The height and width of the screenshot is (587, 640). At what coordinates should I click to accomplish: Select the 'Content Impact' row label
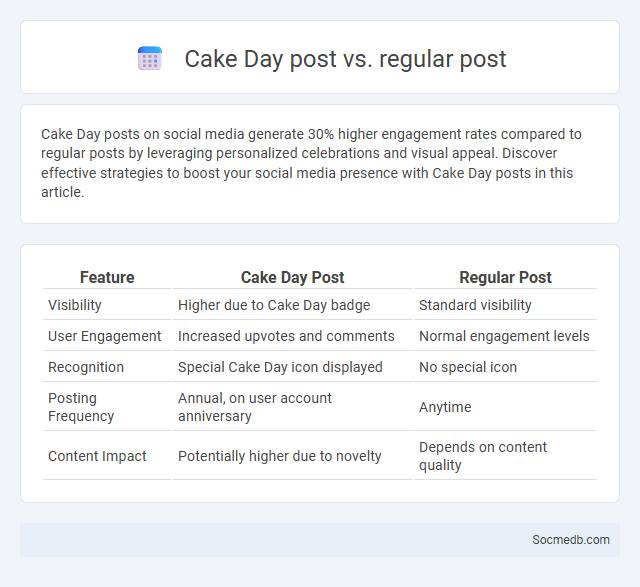pos(97,456)
